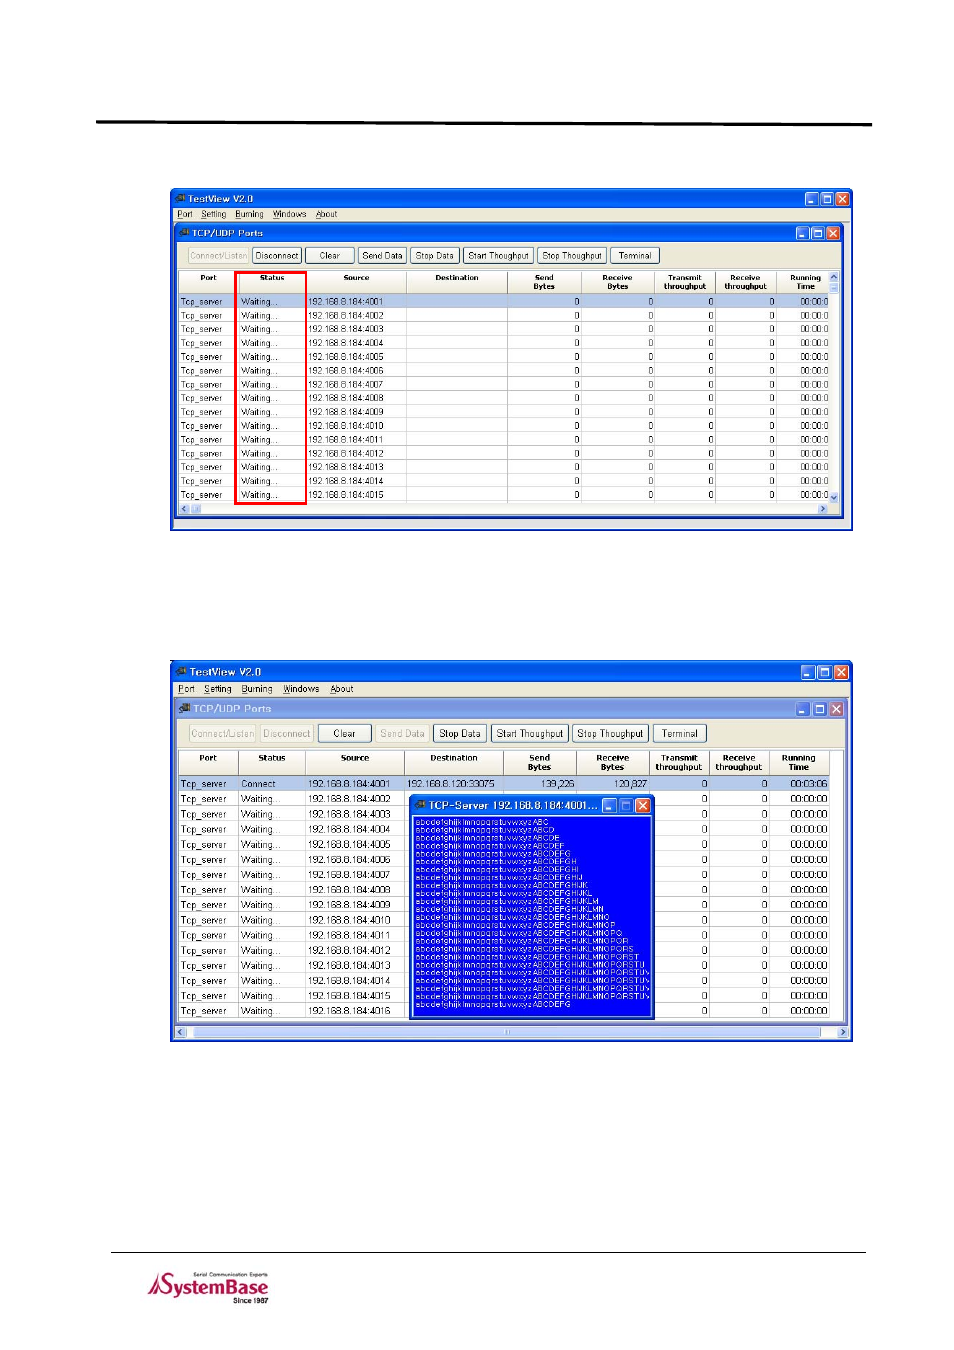Open the Port menu in the upper TestView window
954x1350 pixels.
click(x=185, y=214)
